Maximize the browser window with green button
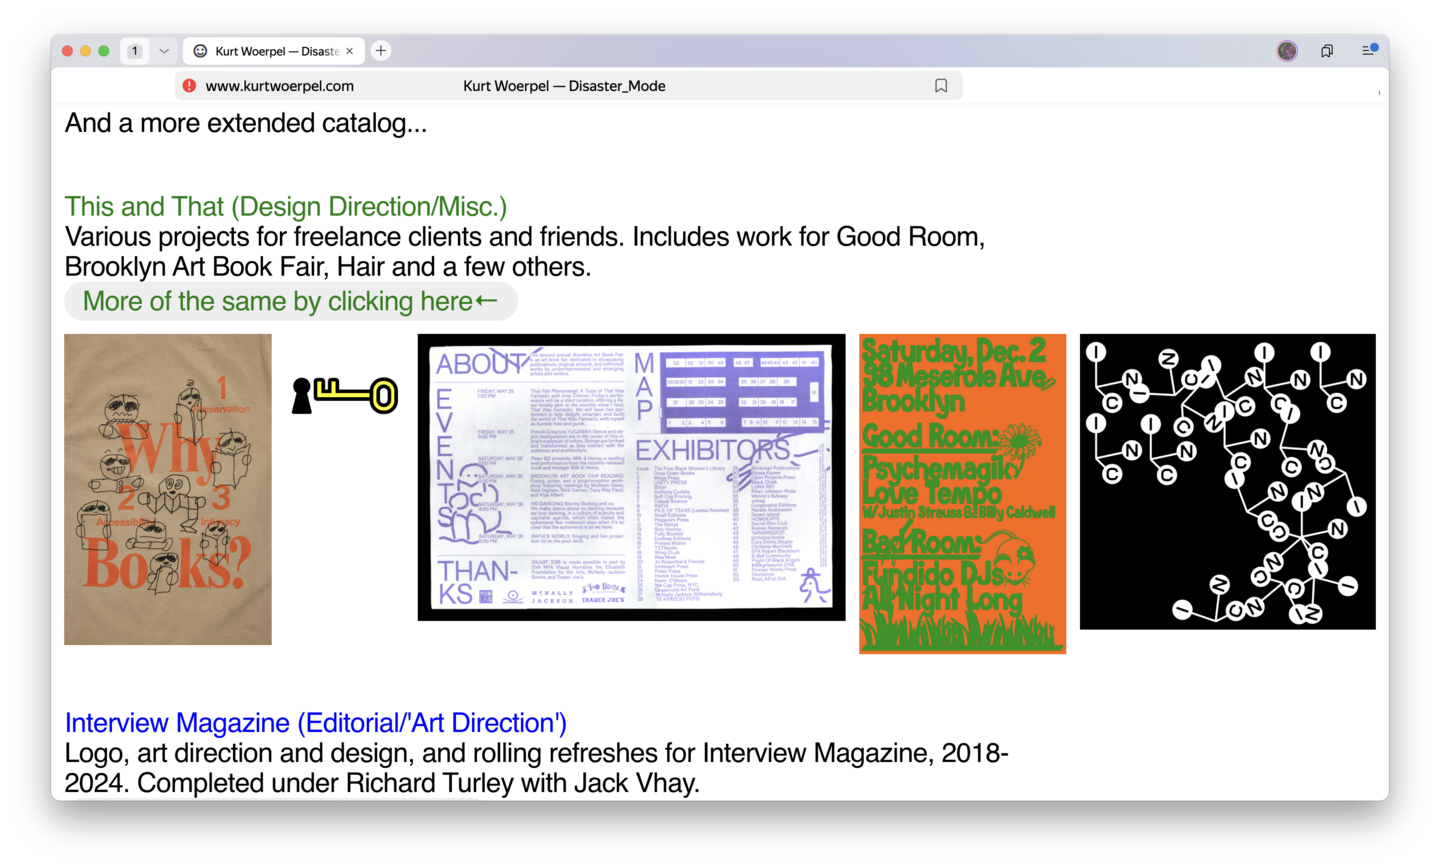The width and height of the screenshot is (1440, 868). tap(104, 51)
